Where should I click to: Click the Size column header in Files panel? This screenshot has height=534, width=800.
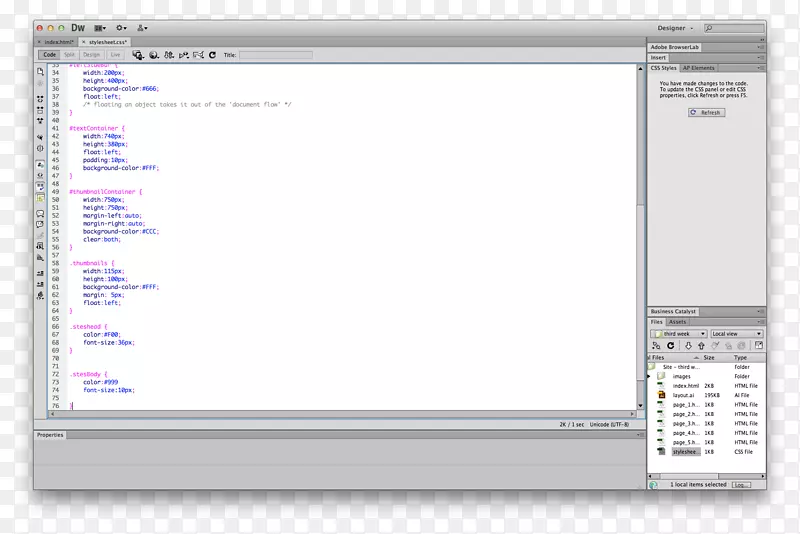pyautogui.click(x=709, y=358)
